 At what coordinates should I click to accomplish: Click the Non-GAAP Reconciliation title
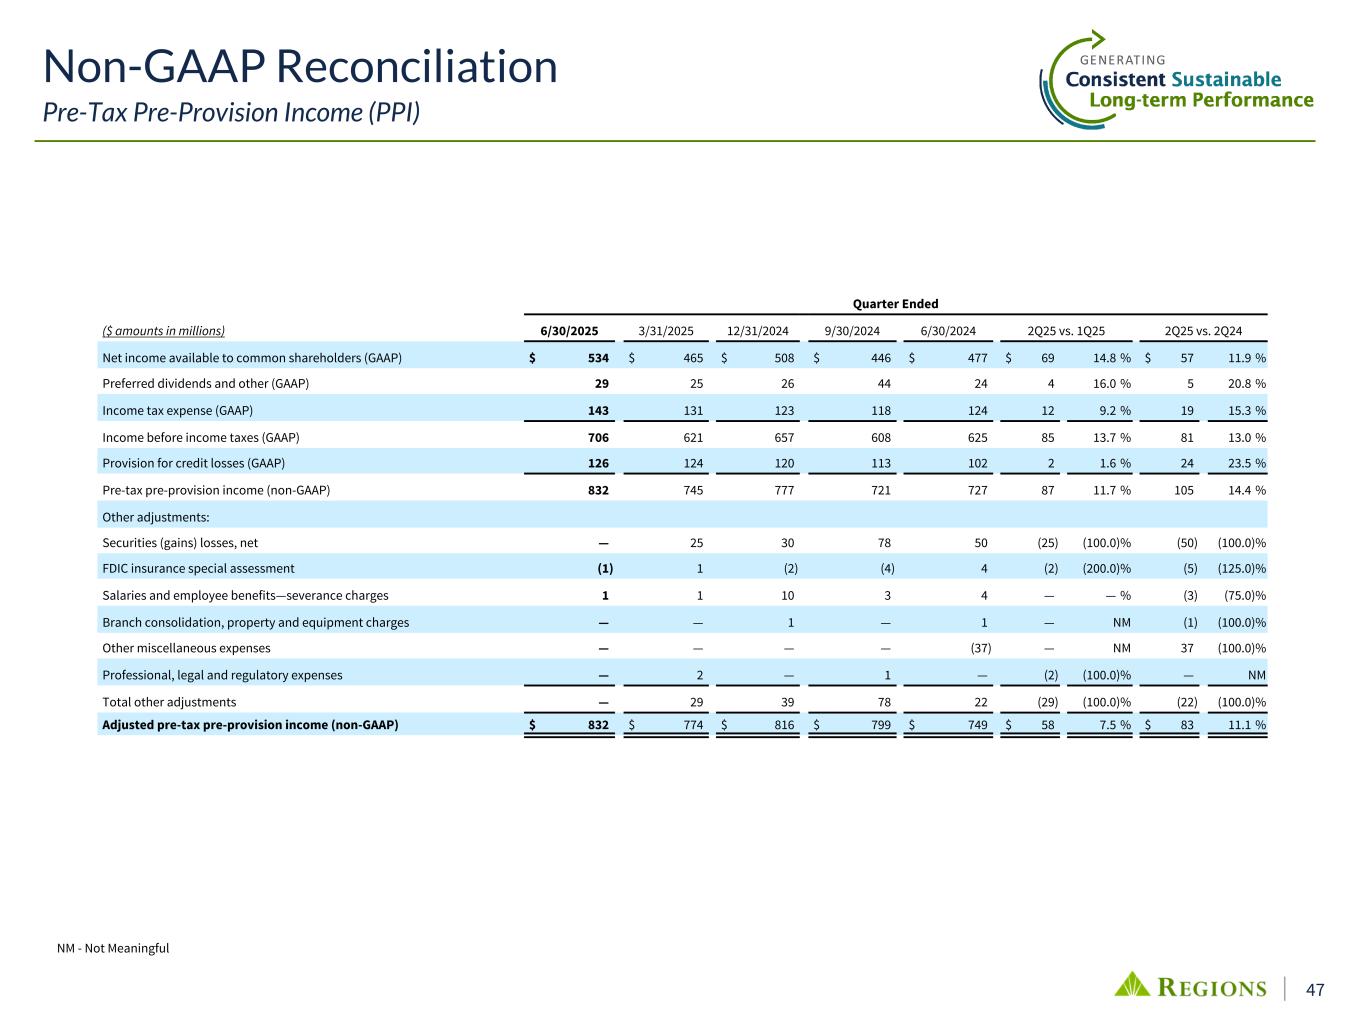click(300, 67)
